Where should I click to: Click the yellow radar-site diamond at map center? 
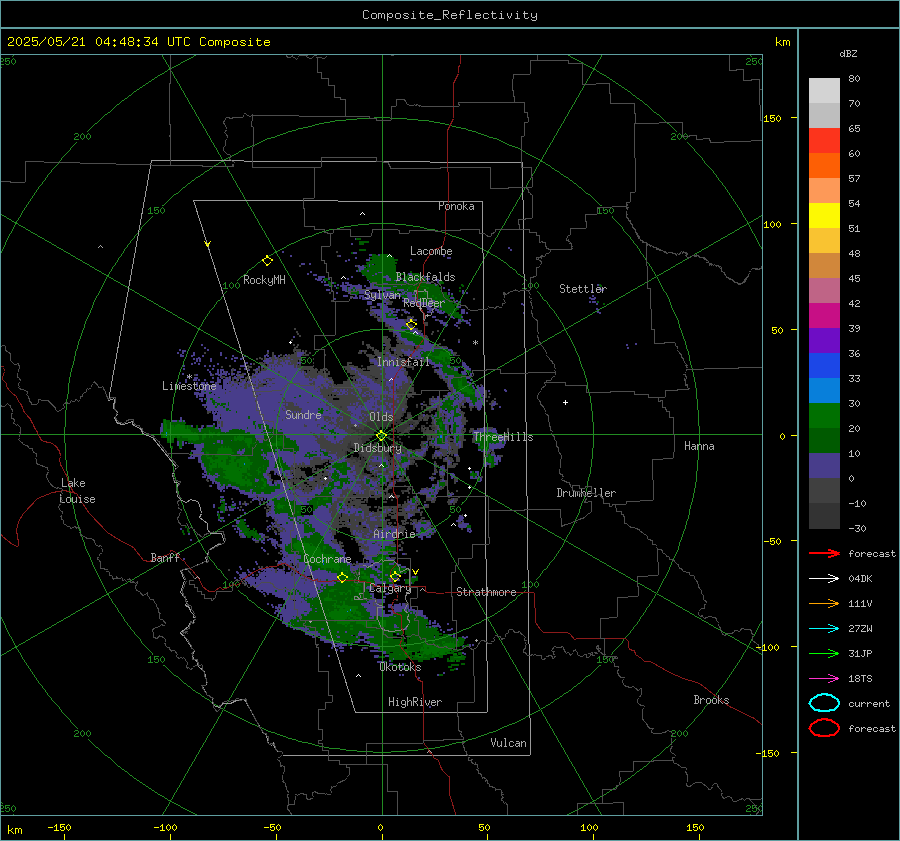coord(381,436)
